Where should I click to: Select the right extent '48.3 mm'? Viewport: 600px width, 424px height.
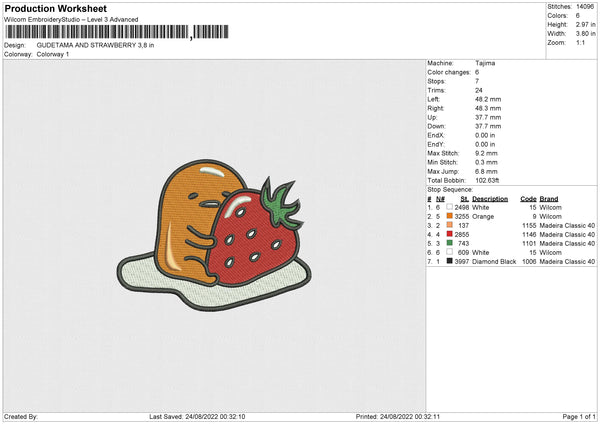point(488,108)
